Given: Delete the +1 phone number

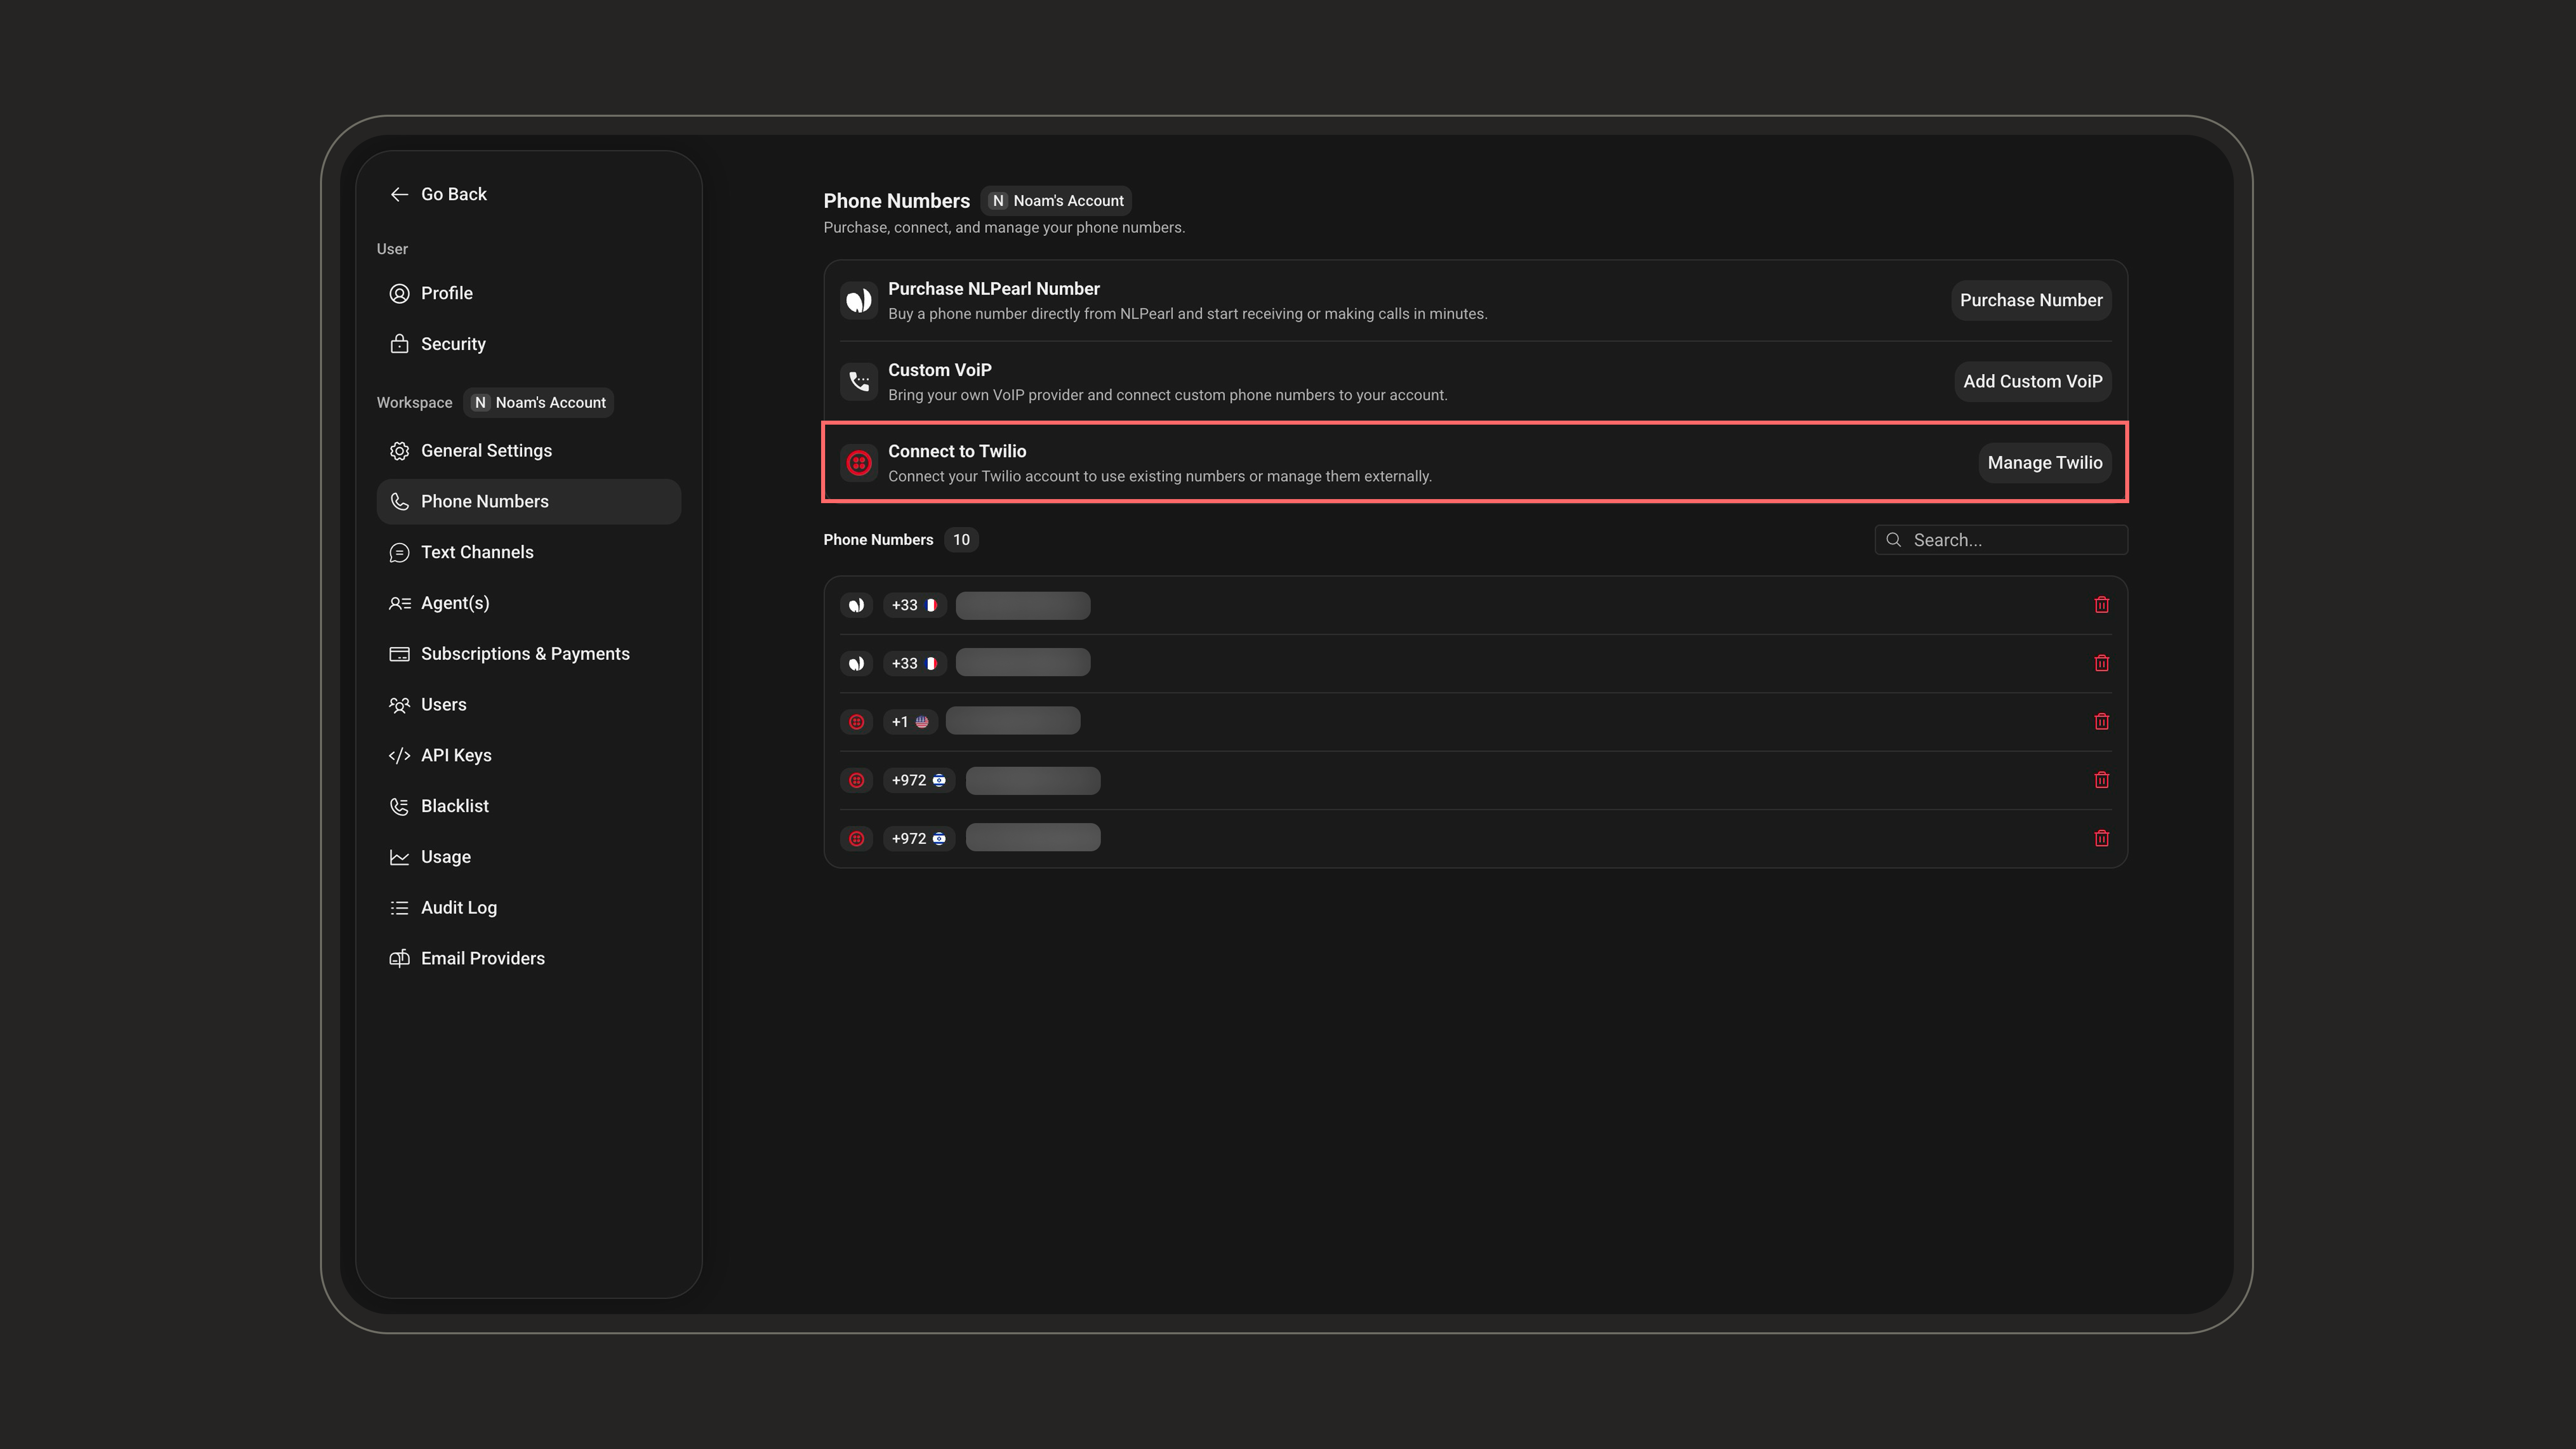Looking at the screenshot, I should pyautogui.click(x=2101, y=722).
